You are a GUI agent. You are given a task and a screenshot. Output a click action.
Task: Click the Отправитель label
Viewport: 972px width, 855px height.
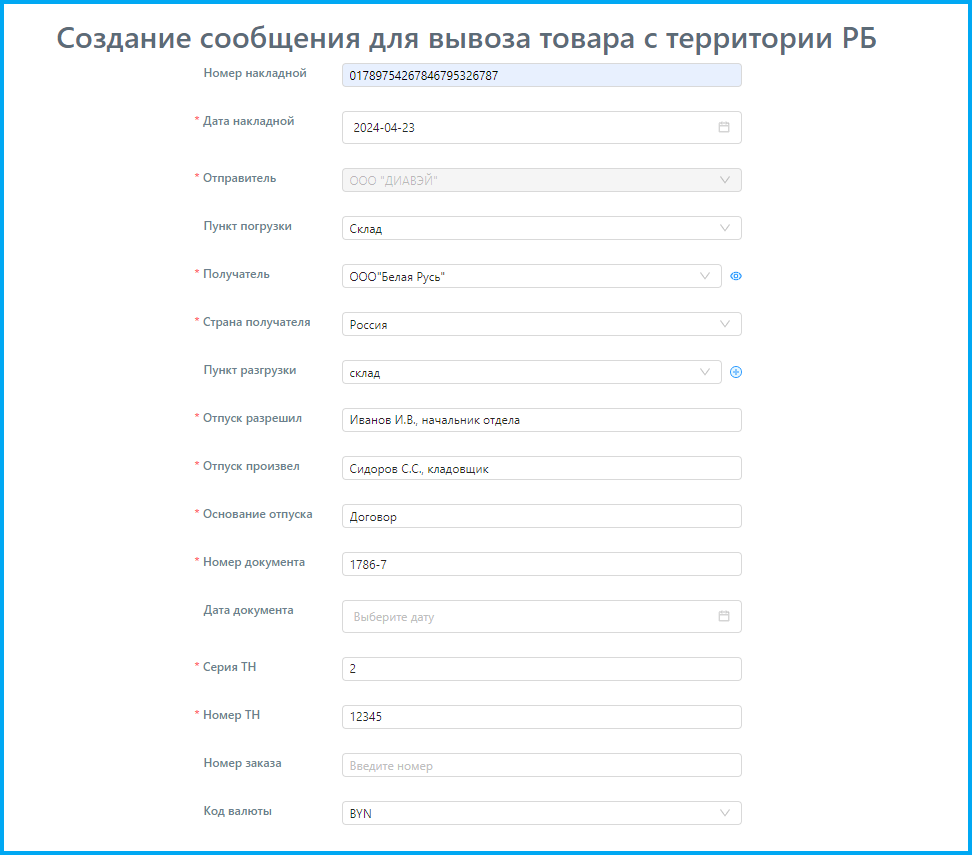(x=239, y=178)
